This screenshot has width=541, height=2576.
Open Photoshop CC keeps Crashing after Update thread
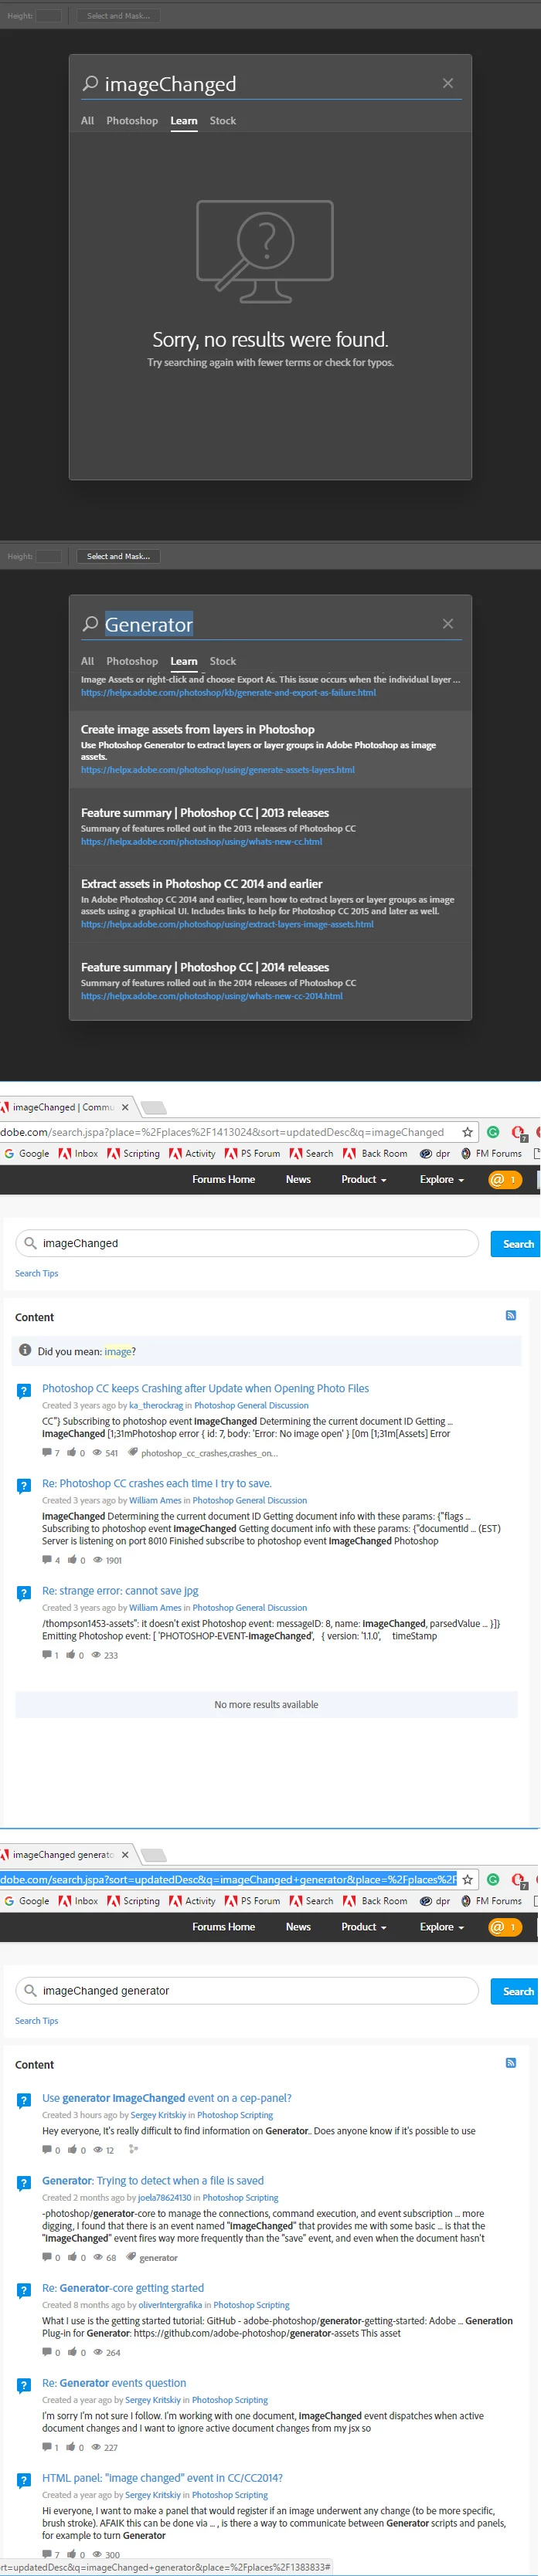205,1389
